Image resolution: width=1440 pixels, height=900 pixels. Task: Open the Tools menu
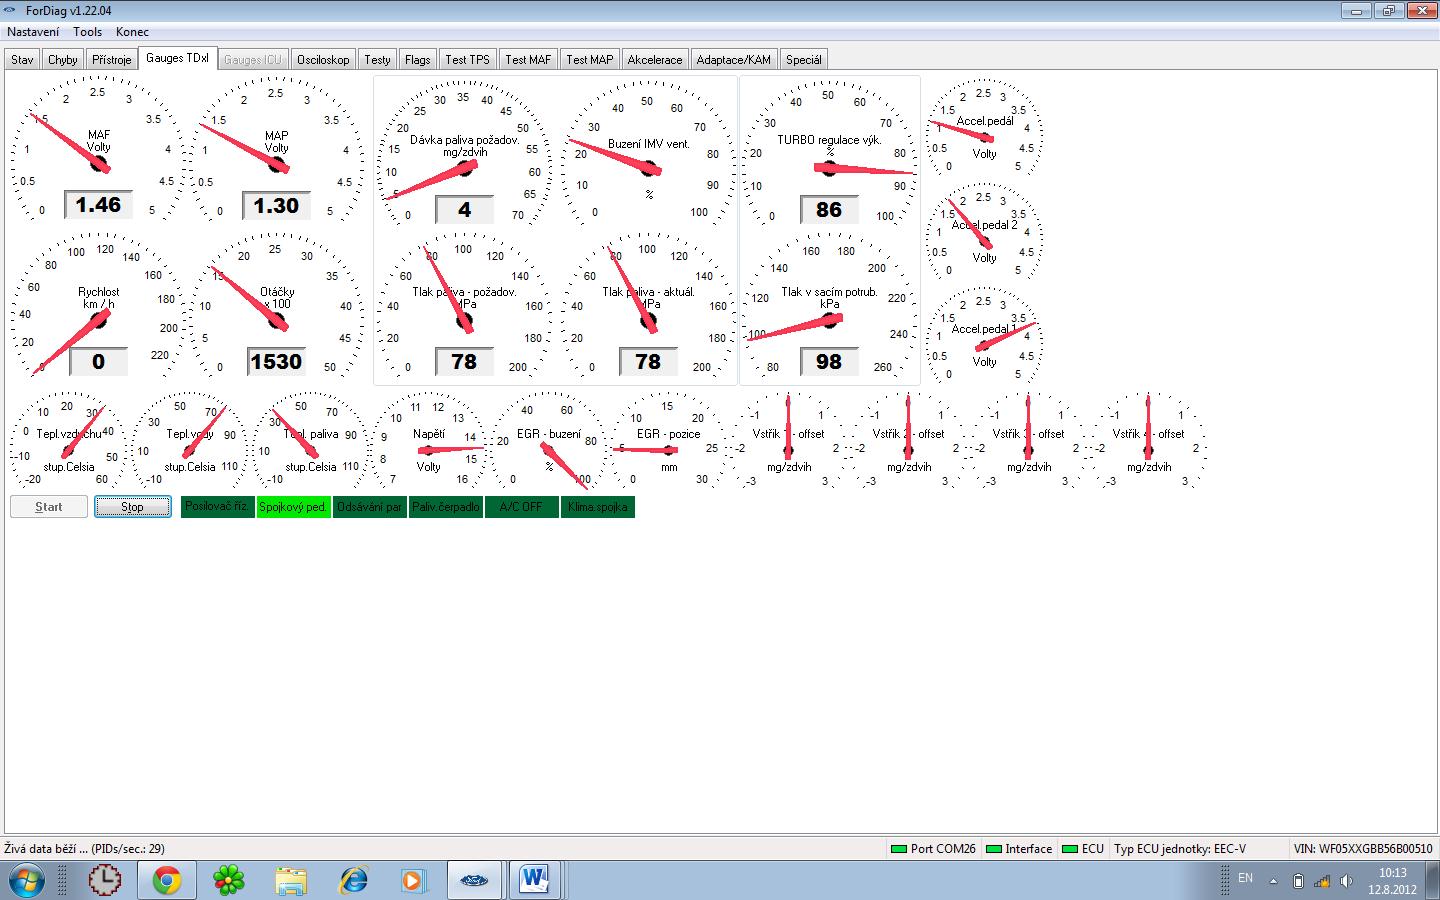(x=87, y=32)
